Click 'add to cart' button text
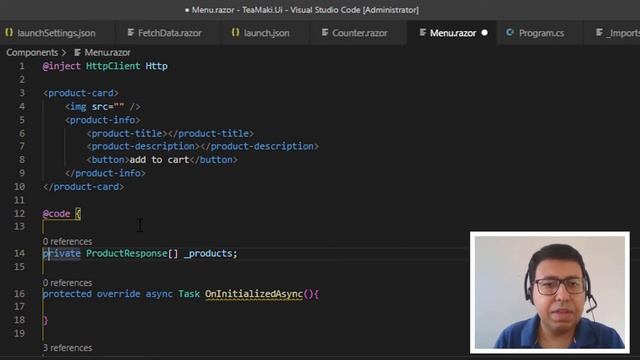 [x=159, y=160]
